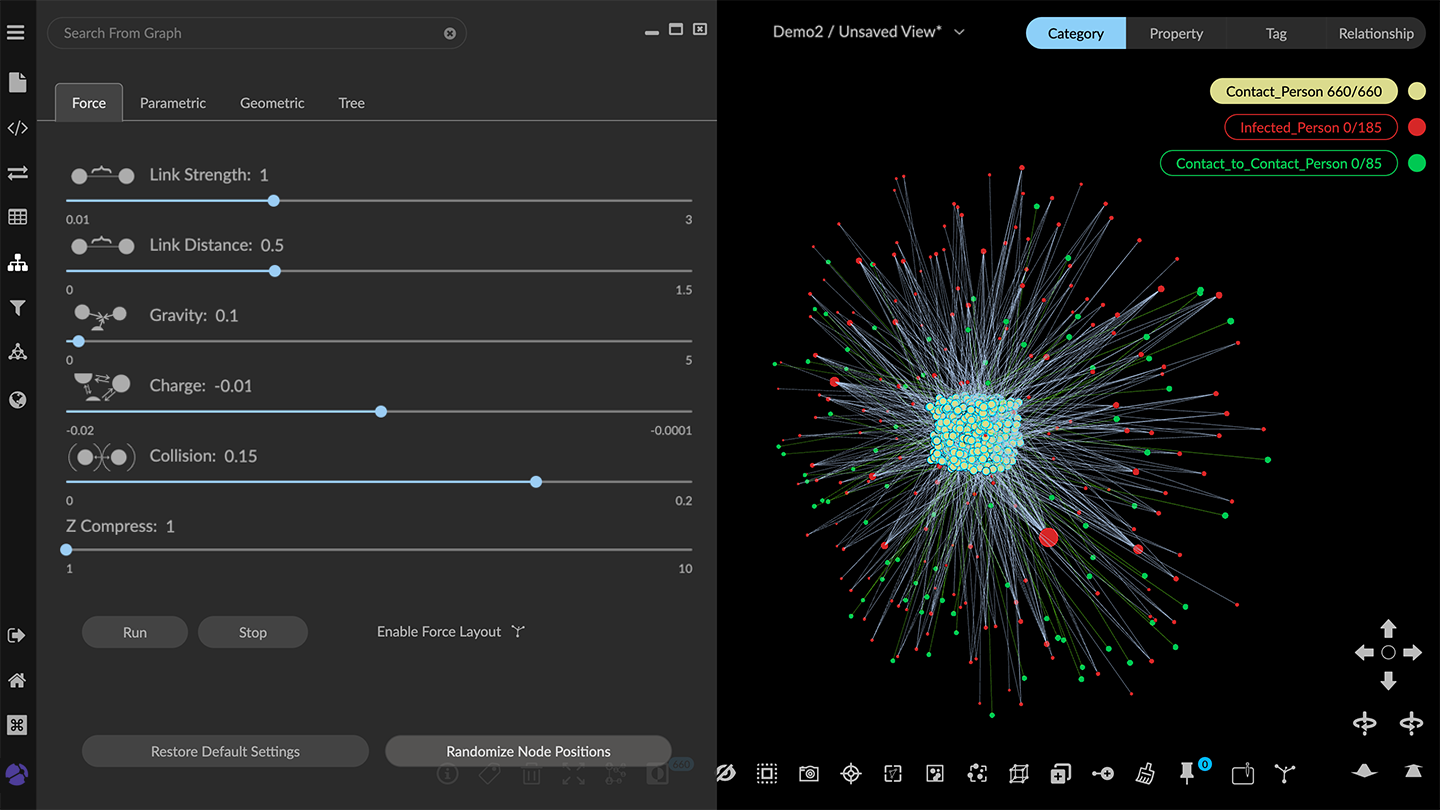The image size is (1440, 810).
Task: Click Restore Default Settings
Action: [225, 751]
